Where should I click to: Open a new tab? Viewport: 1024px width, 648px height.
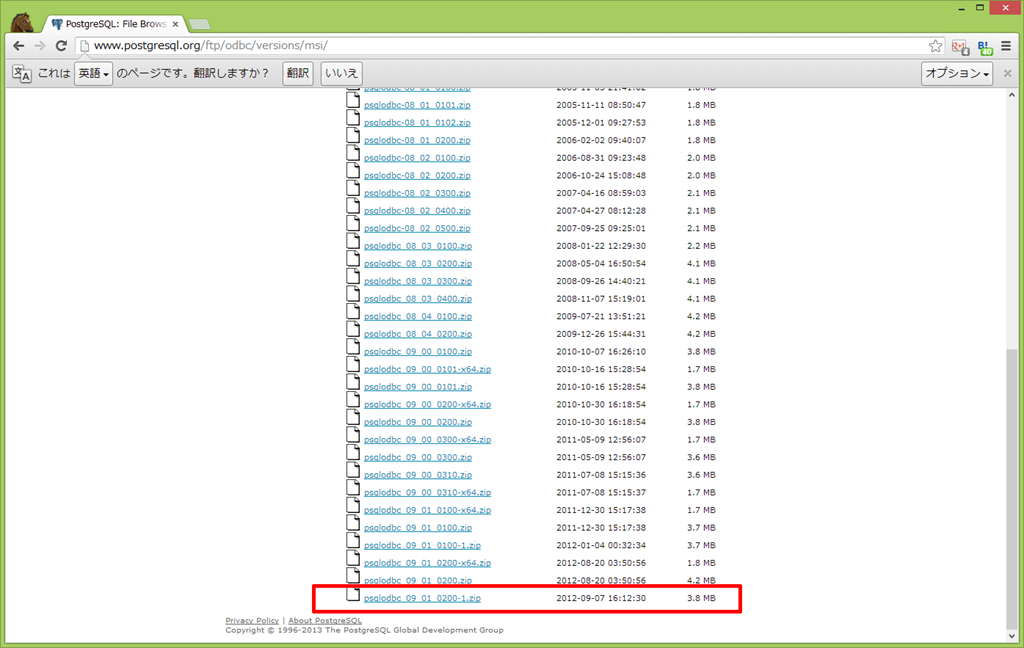click(x=199, y=24)
